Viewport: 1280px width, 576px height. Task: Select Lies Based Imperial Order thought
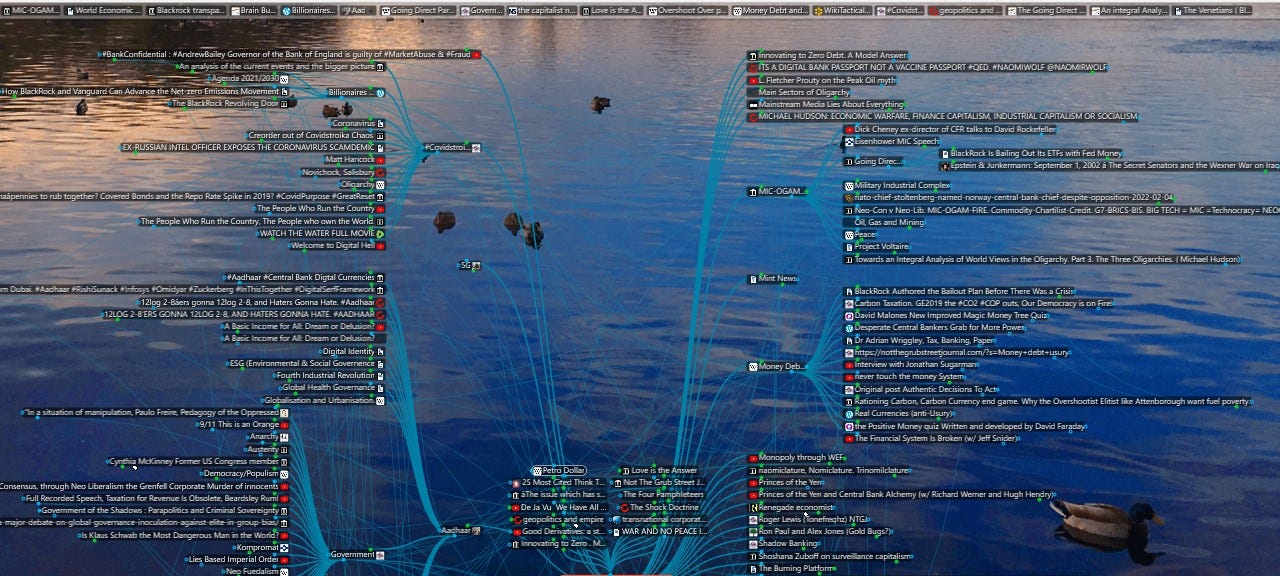click(238, 559)
